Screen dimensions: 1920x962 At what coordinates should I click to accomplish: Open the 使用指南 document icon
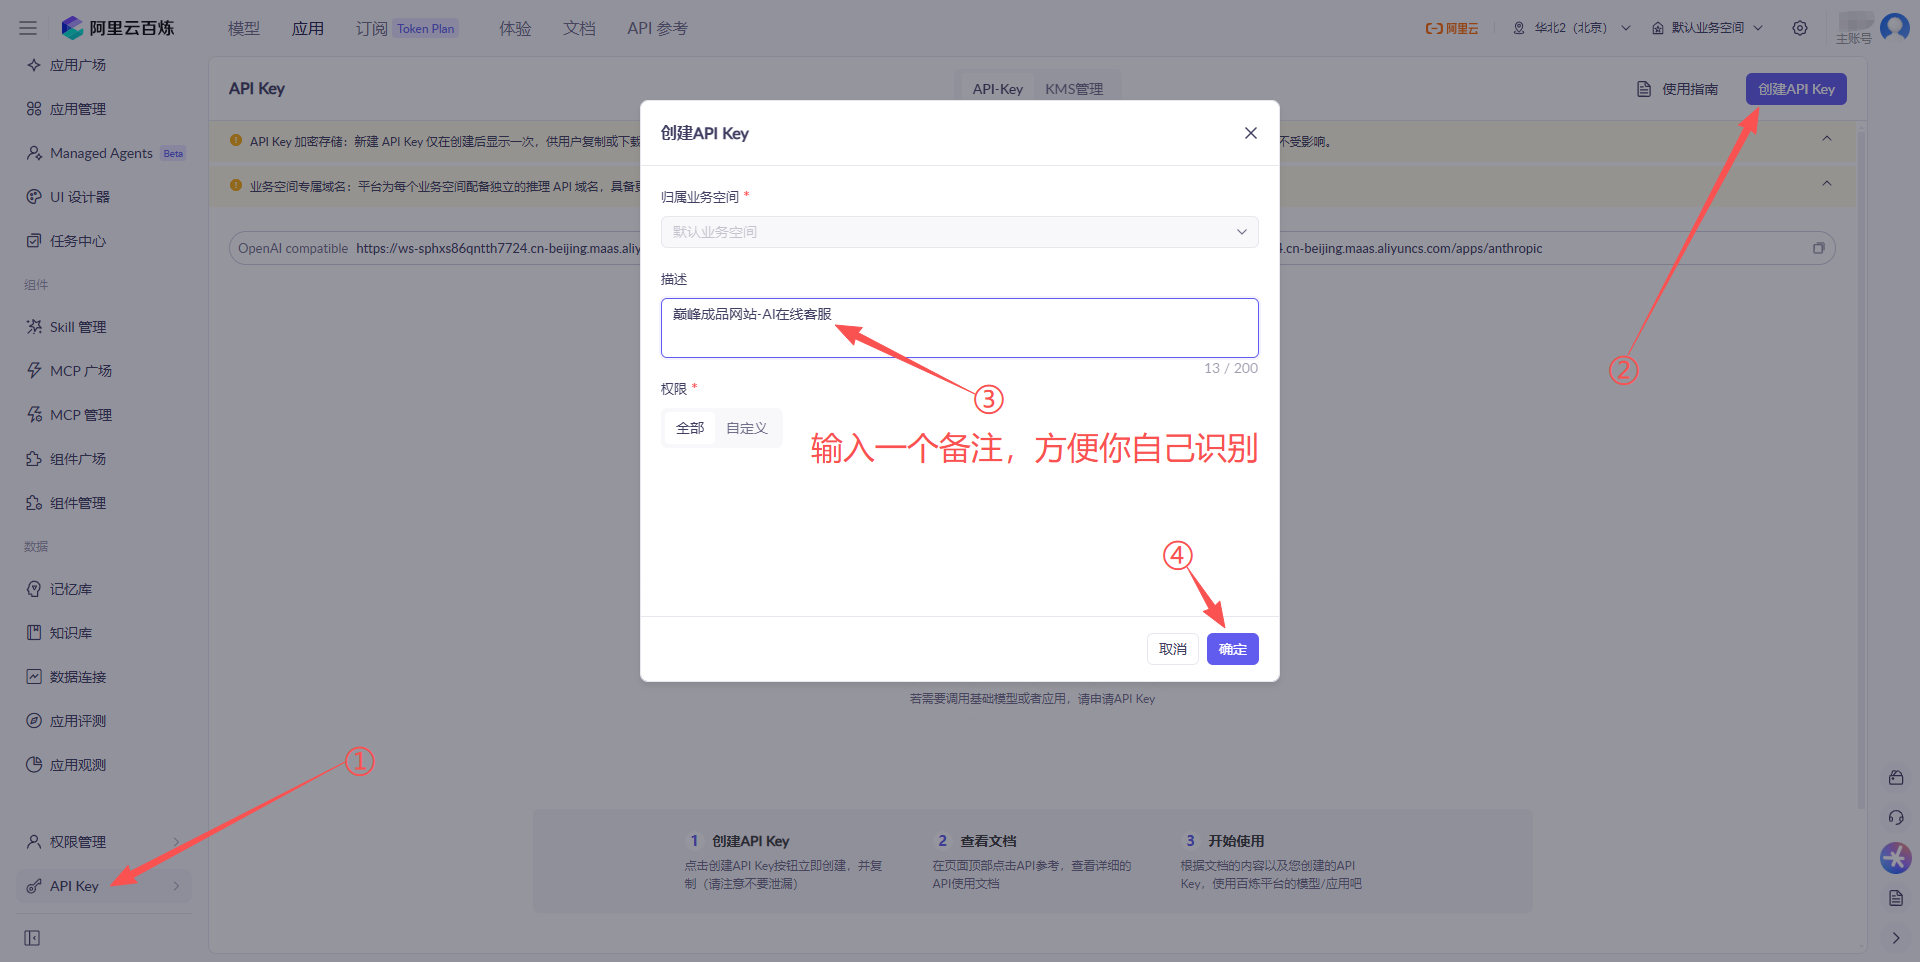1644,89
